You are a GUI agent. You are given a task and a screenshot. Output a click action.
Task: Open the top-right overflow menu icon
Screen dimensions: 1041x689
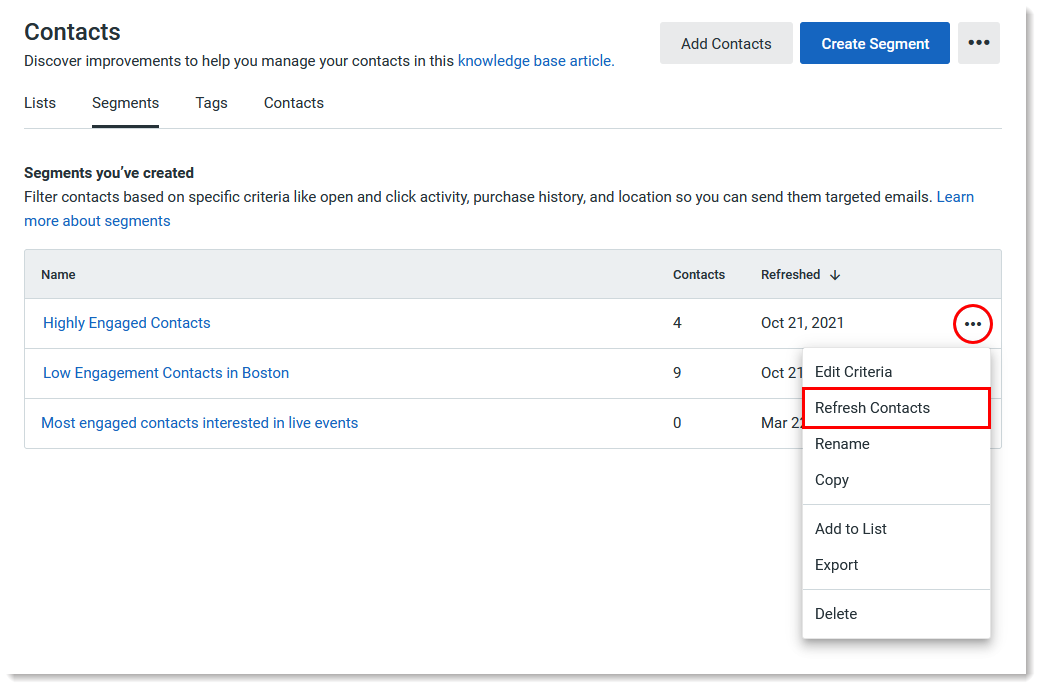(979, 42)
